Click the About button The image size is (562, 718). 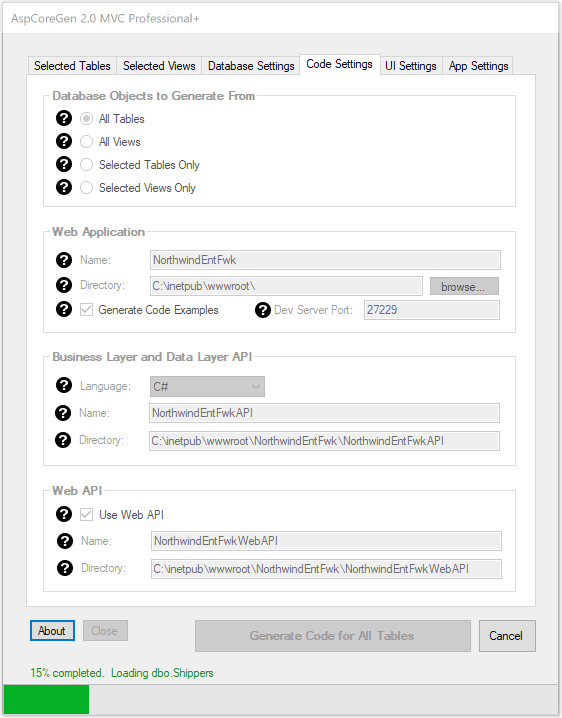point(52,631)
